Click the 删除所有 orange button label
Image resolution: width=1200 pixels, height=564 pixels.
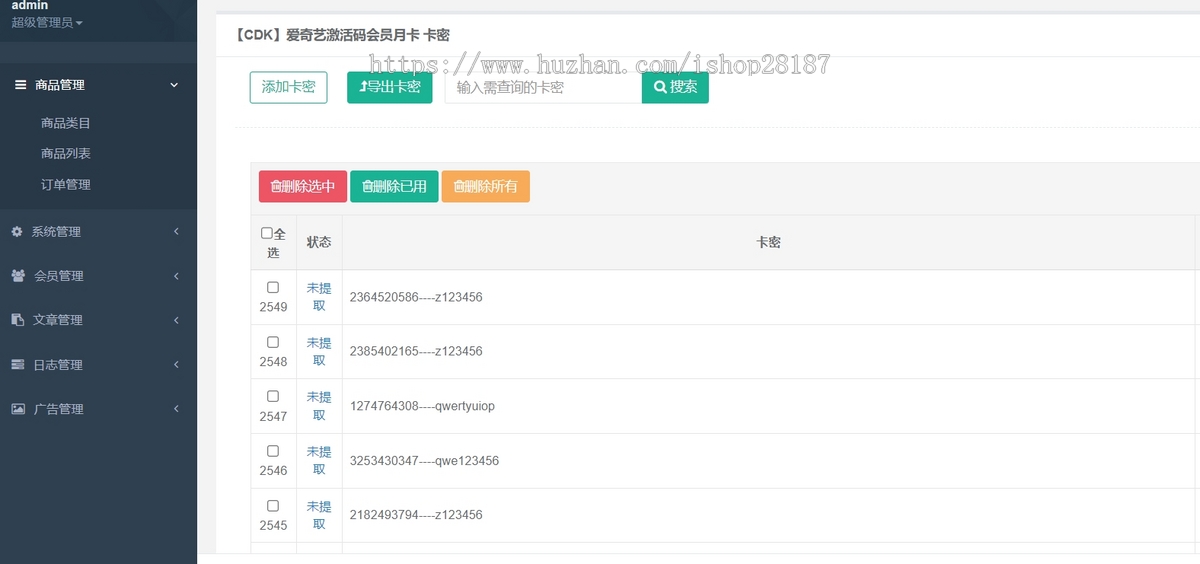point(492,187)
